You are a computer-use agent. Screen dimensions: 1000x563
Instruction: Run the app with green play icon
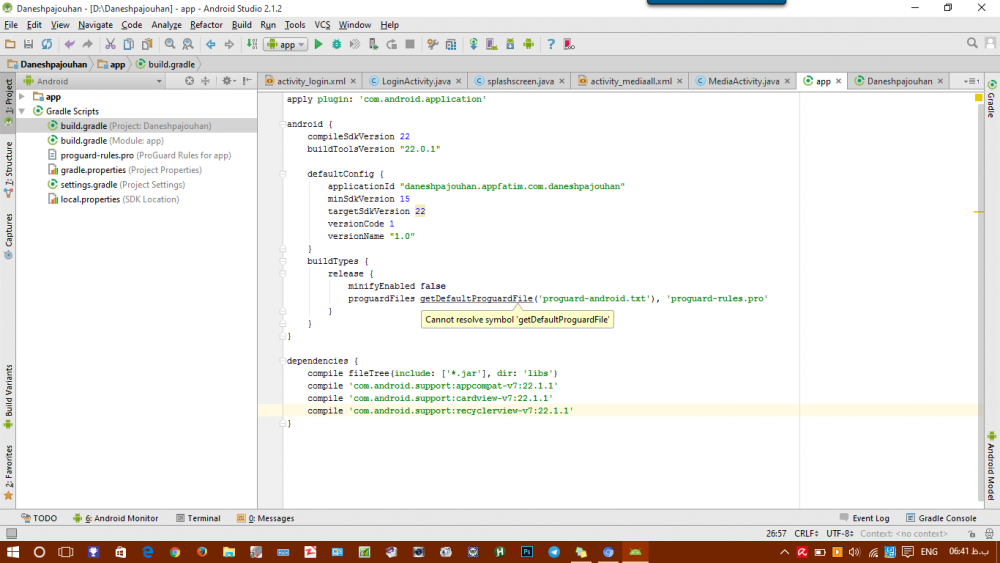coord(318,44)
